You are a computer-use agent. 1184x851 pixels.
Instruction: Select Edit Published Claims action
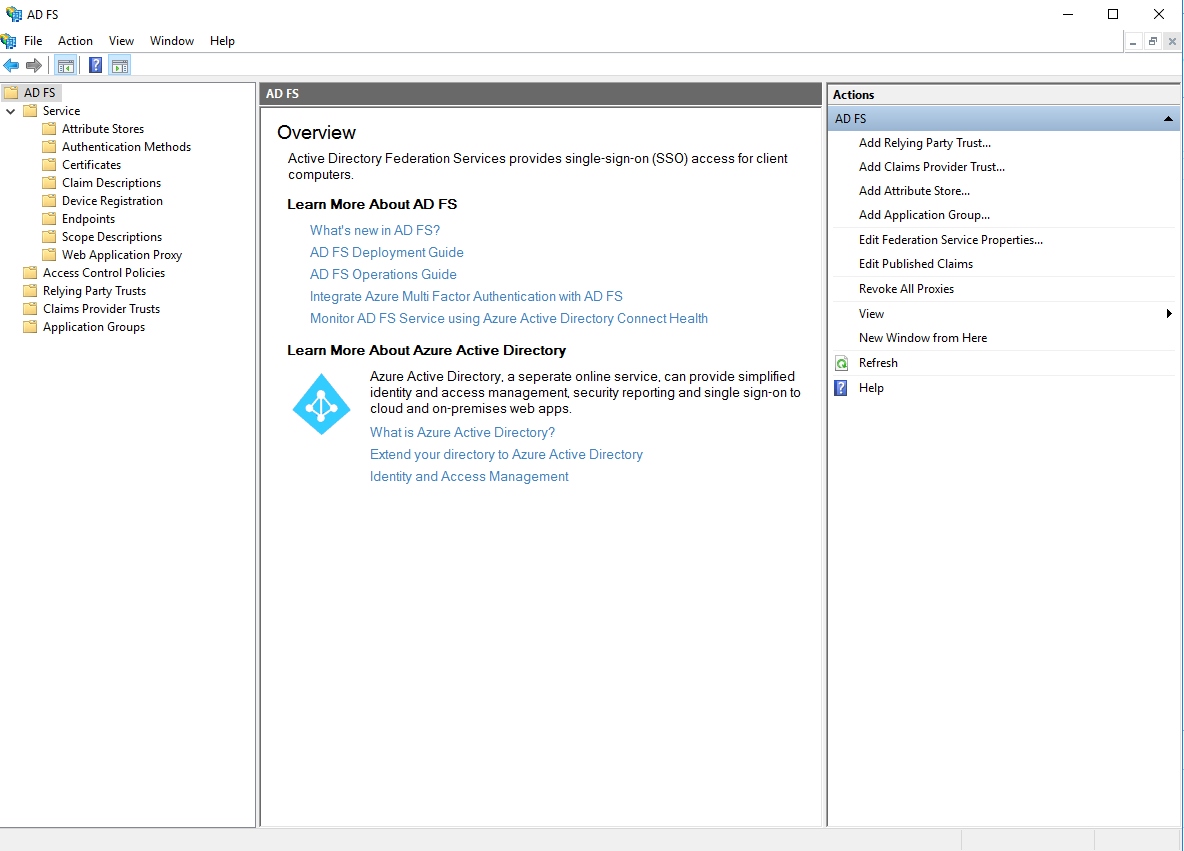(x=916, y=264)
